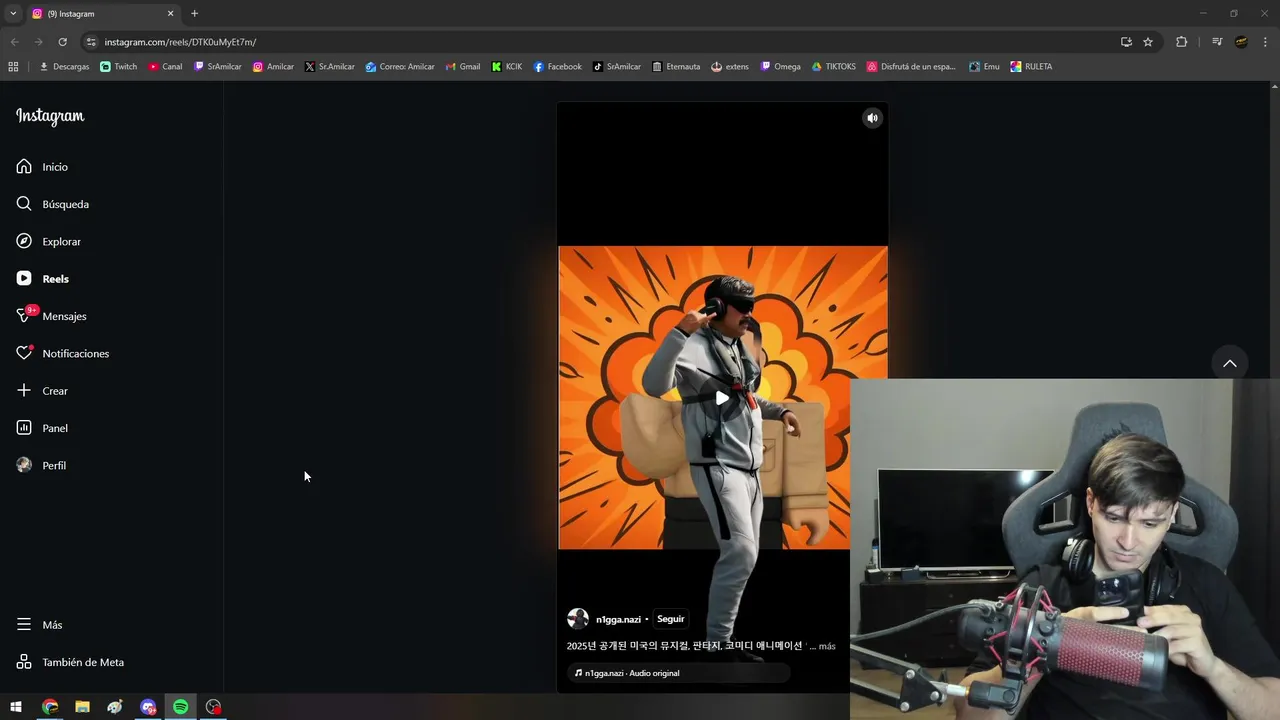Click the browser address bar URL
Viewport: 1280px width, 720px height.
180,42
